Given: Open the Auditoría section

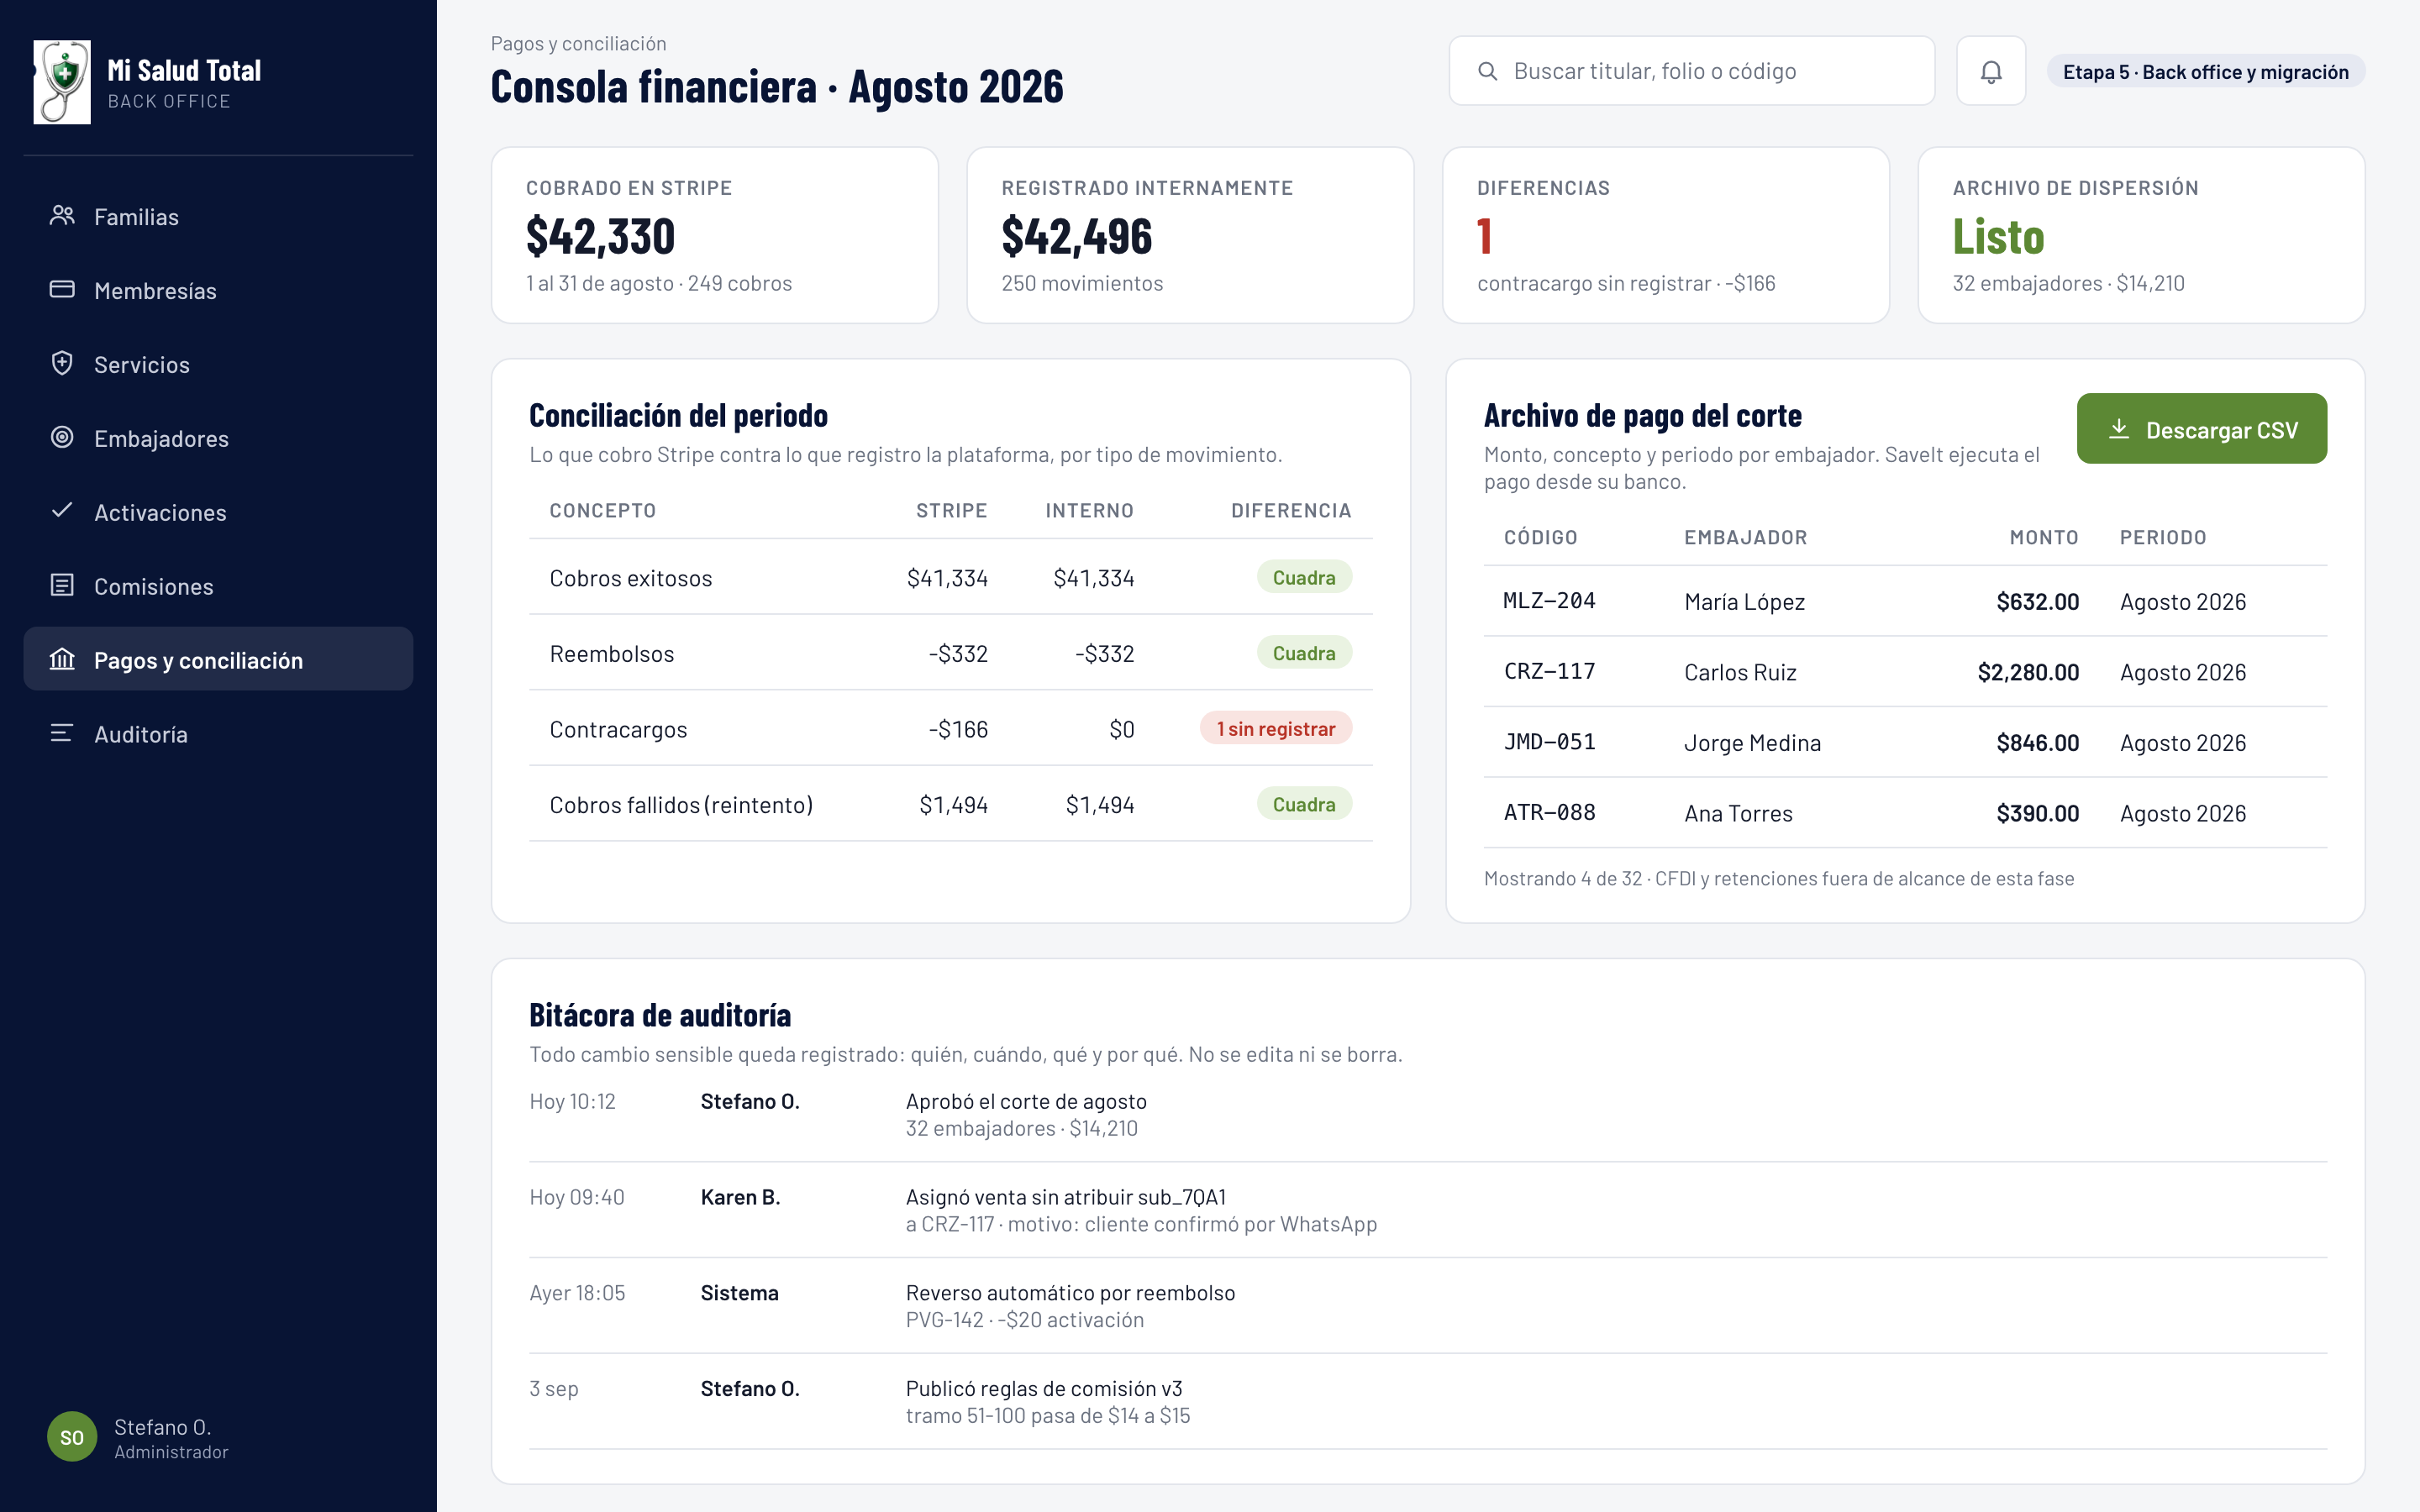Looking at the screenshot, I should click(x=218, y=733).
